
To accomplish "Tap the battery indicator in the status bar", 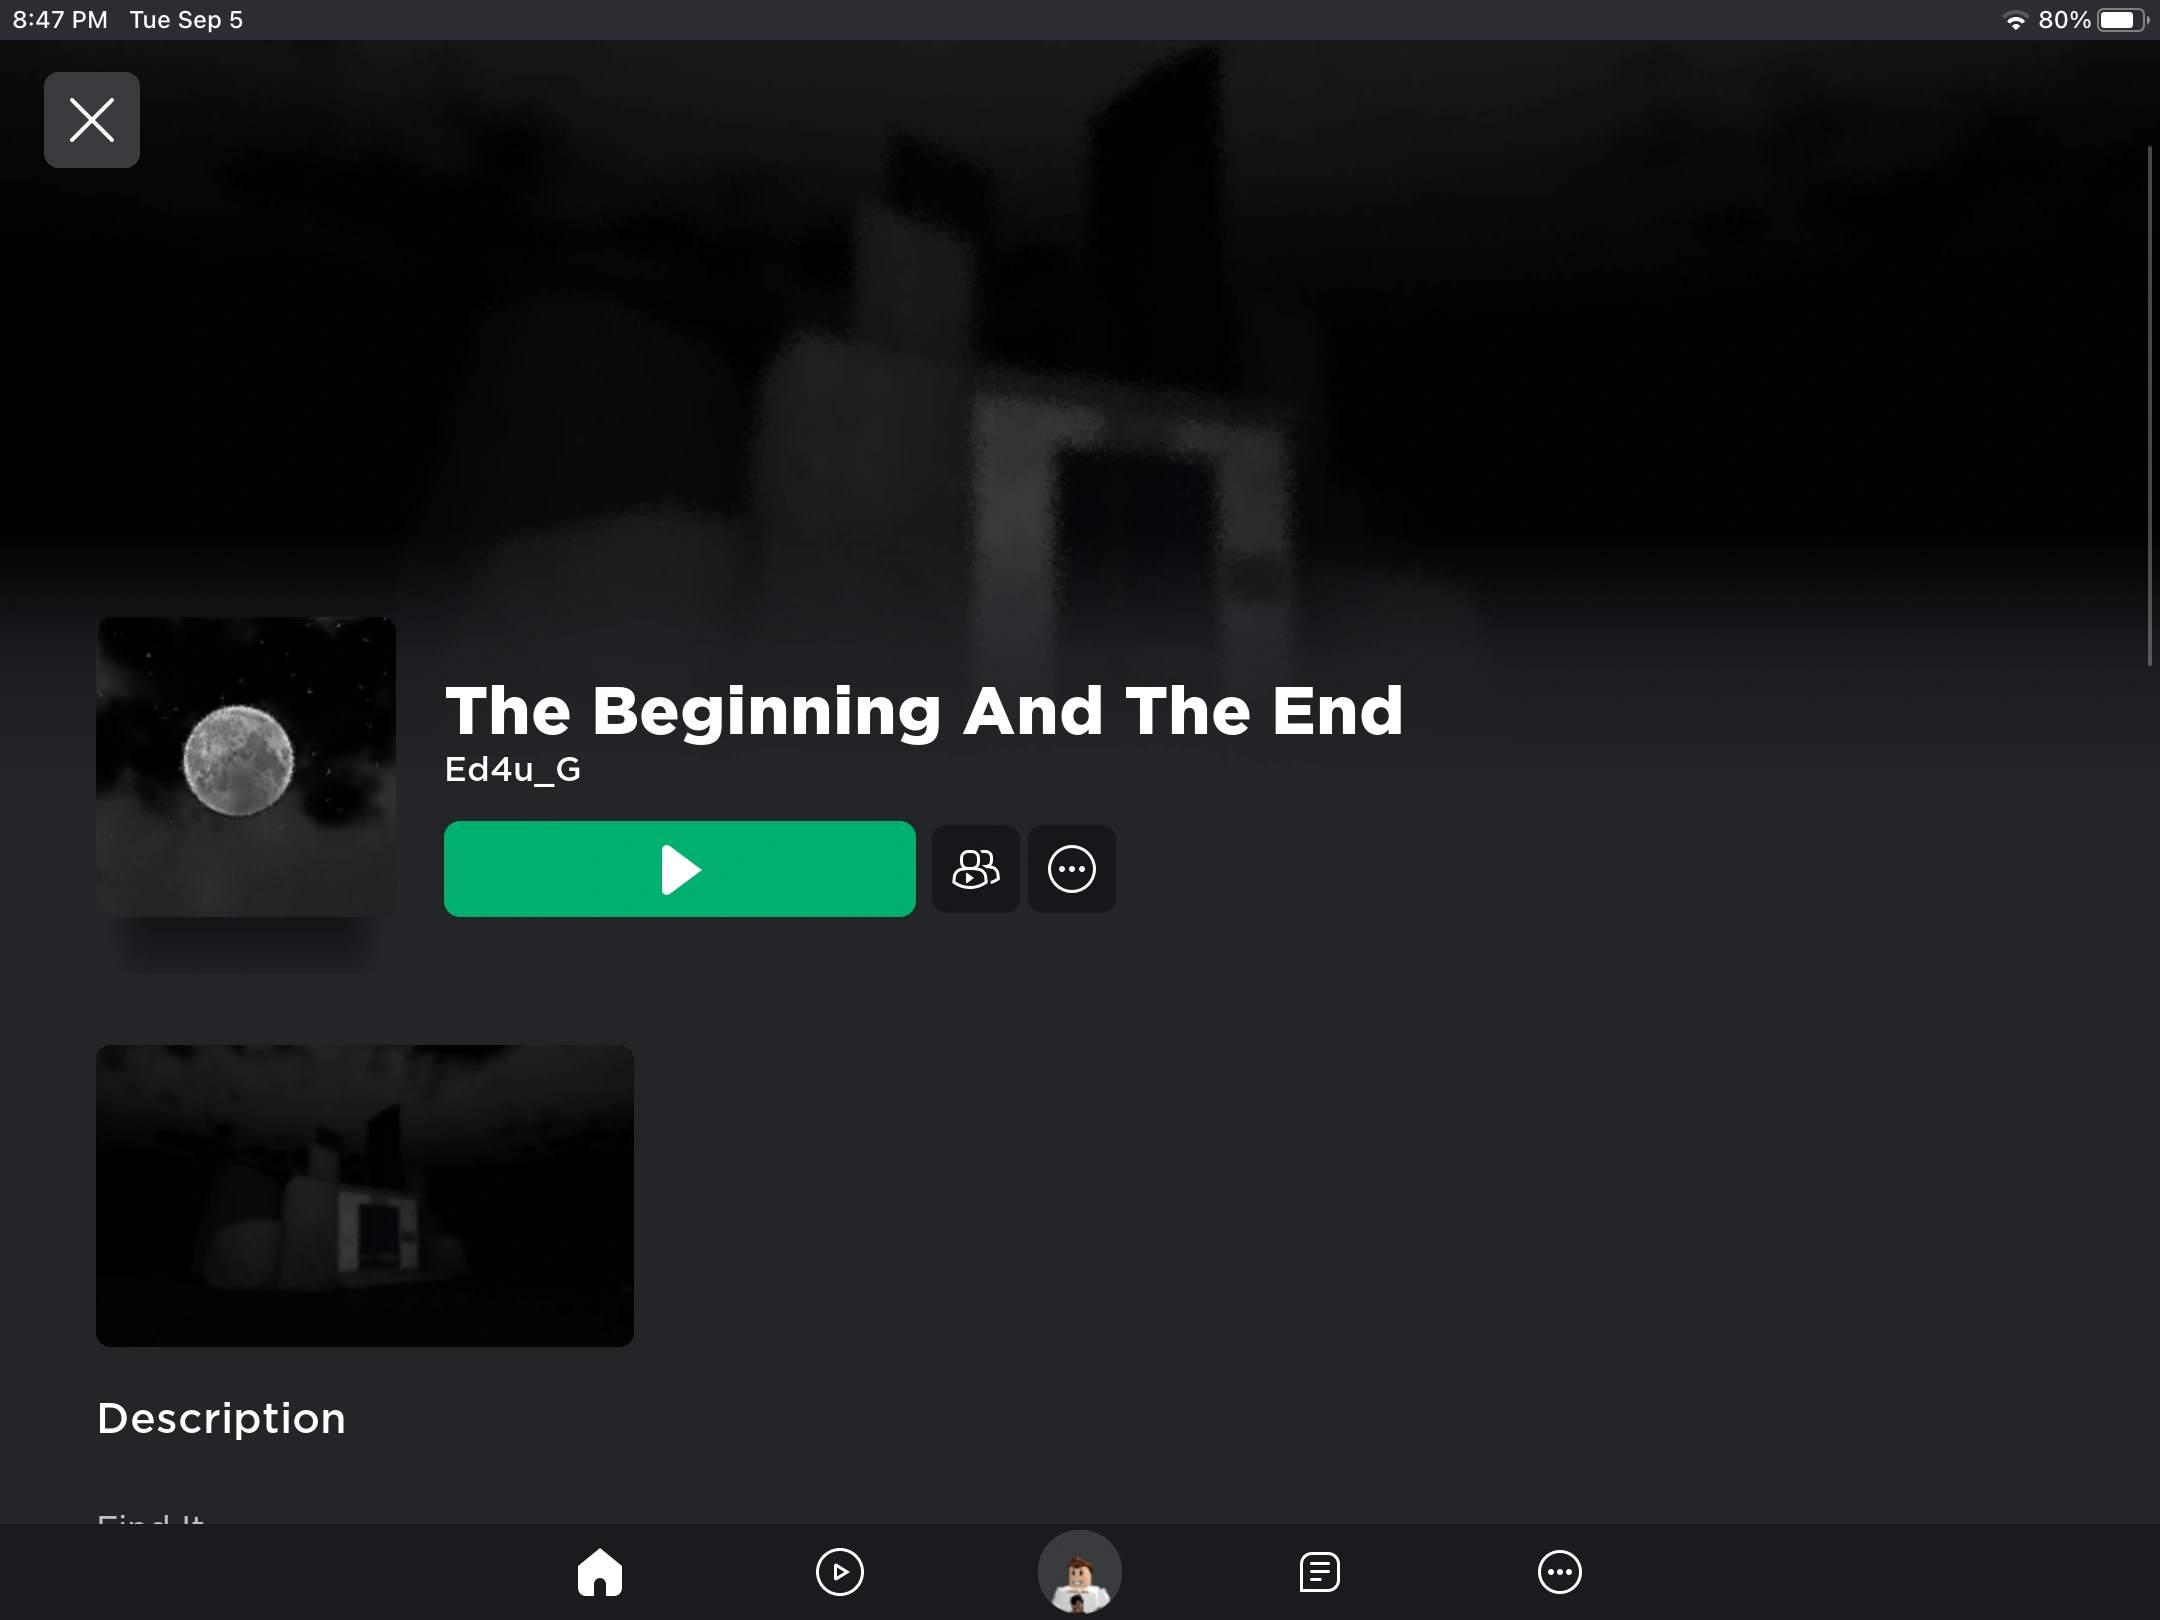I will 2122,20.
